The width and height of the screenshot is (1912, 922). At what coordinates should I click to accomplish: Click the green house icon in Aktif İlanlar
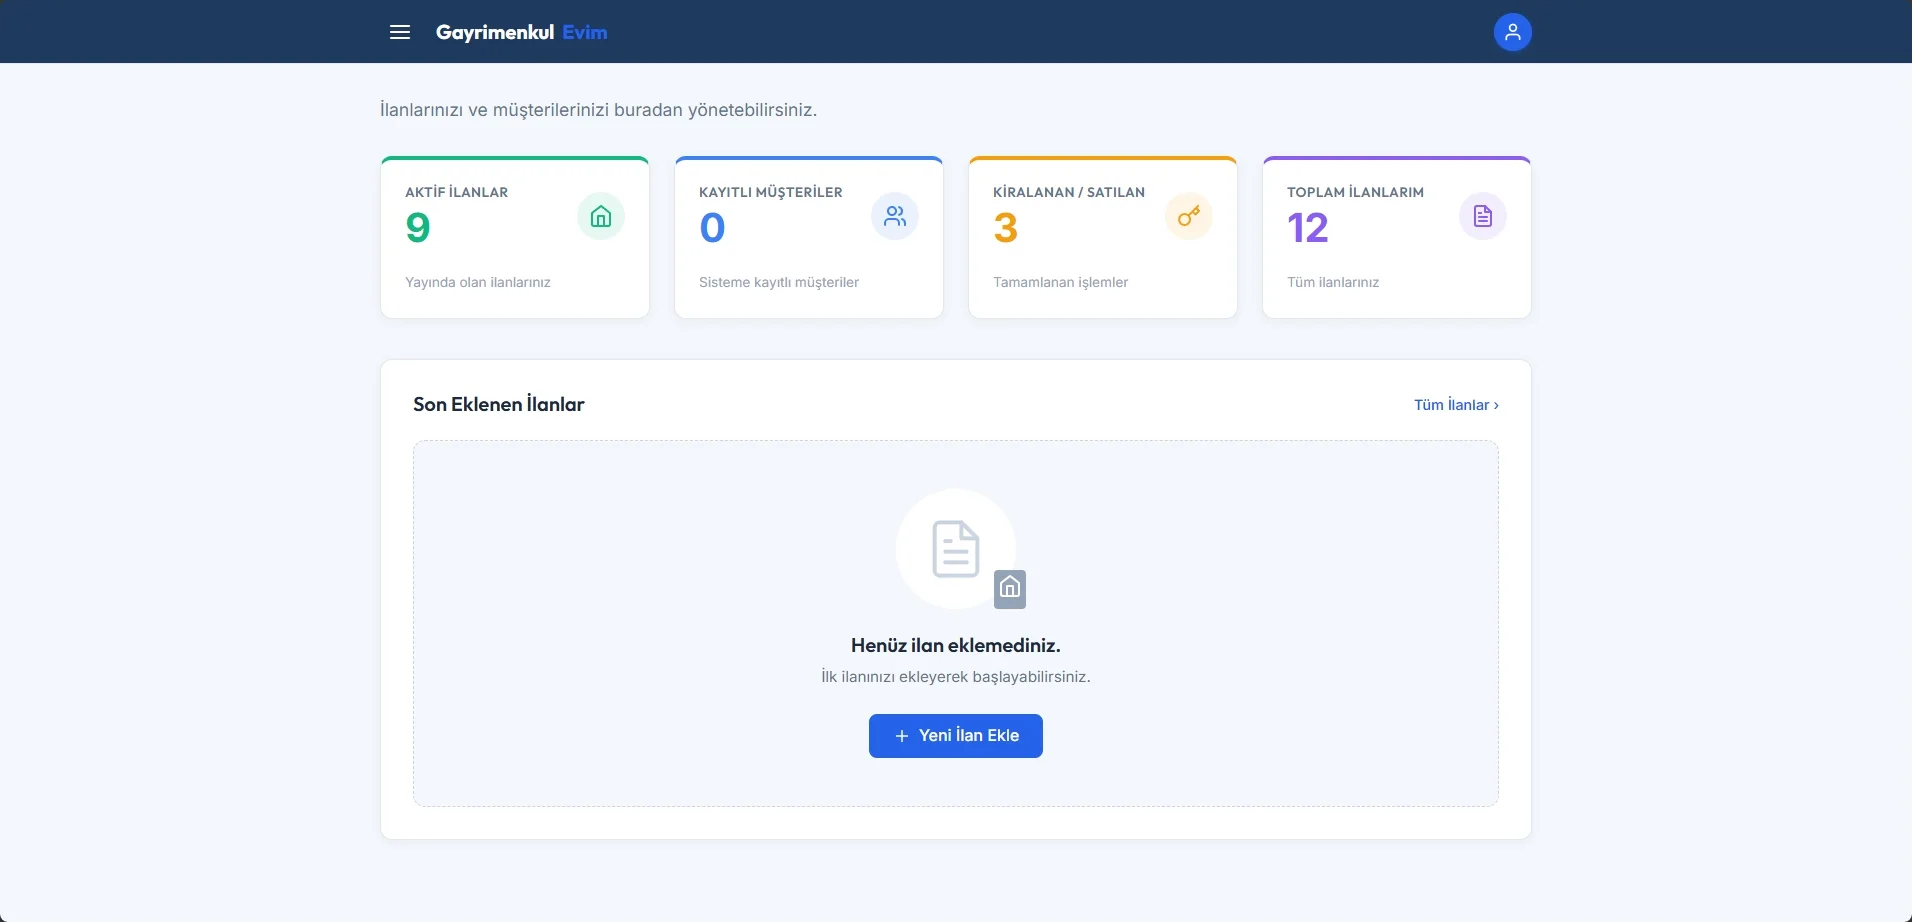601,216
